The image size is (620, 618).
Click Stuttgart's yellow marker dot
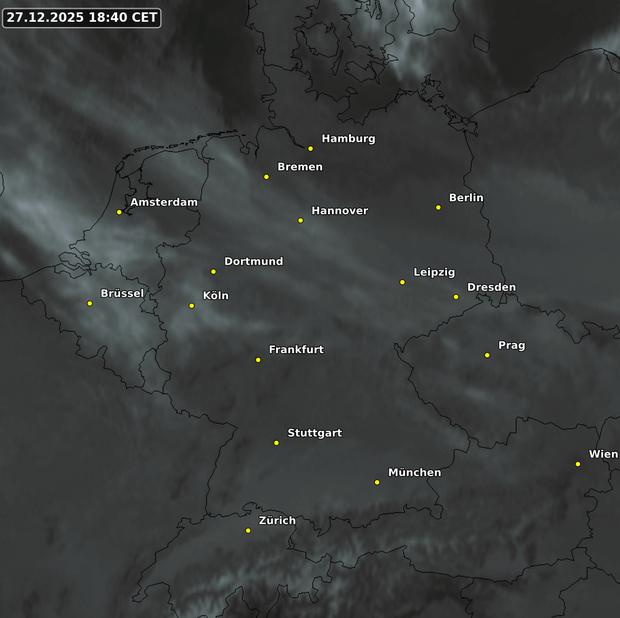pyautogui.click(x=277, y=443)
